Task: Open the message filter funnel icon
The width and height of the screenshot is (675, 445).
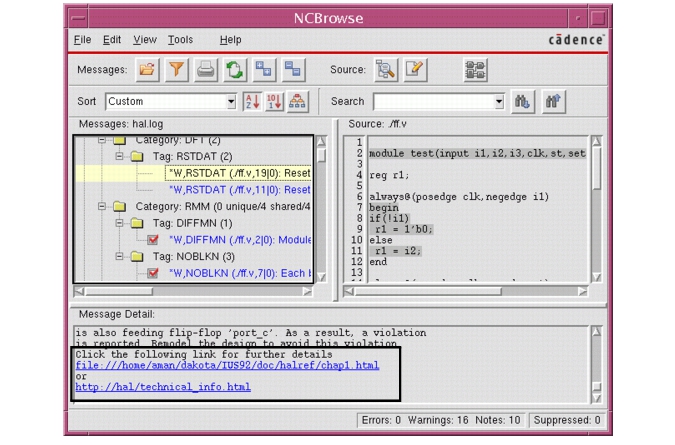Action: (176, 69)
